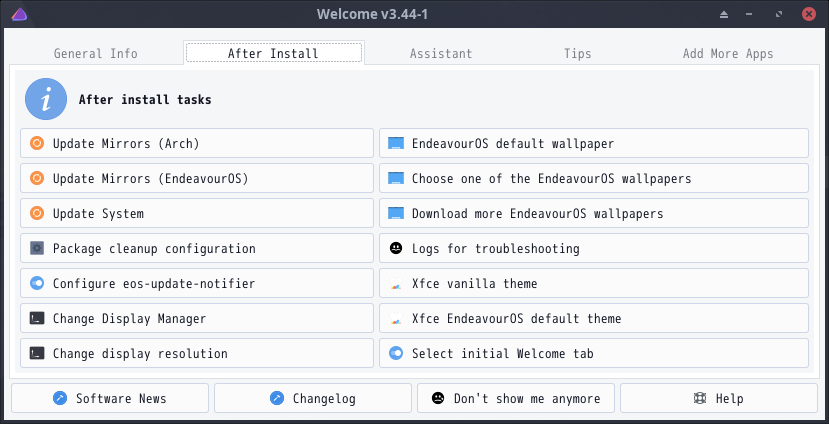Click the terminal icon beside Change display resolution
The image size is (829, 424).
click(37, 353)
